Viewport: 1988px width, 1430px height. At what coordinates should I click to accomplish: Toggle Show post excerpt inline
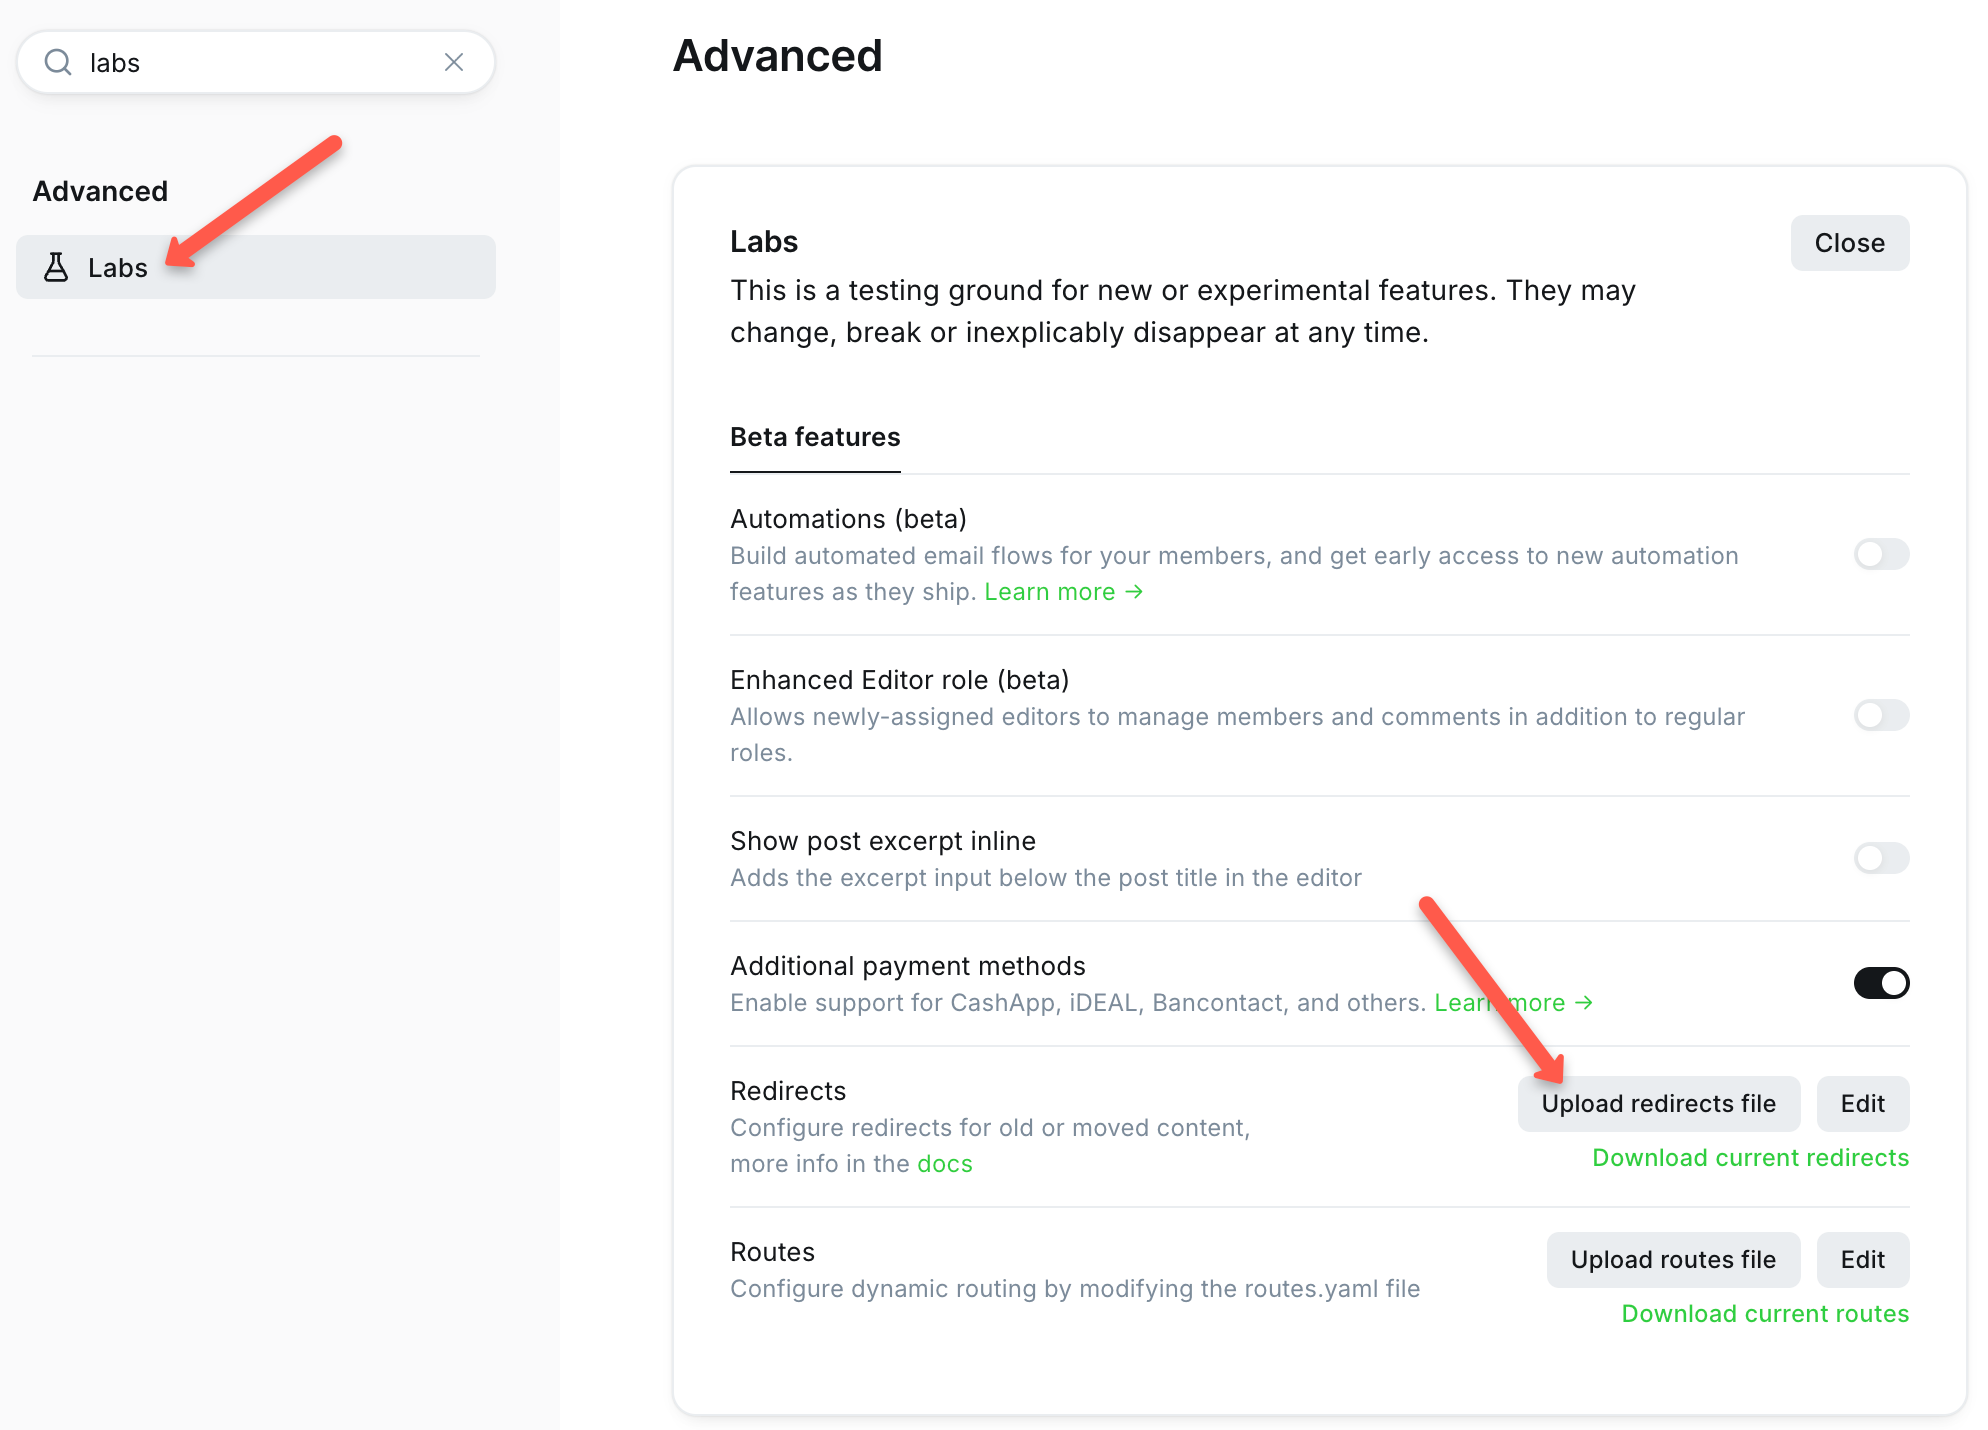click(x=1881, y=858)
